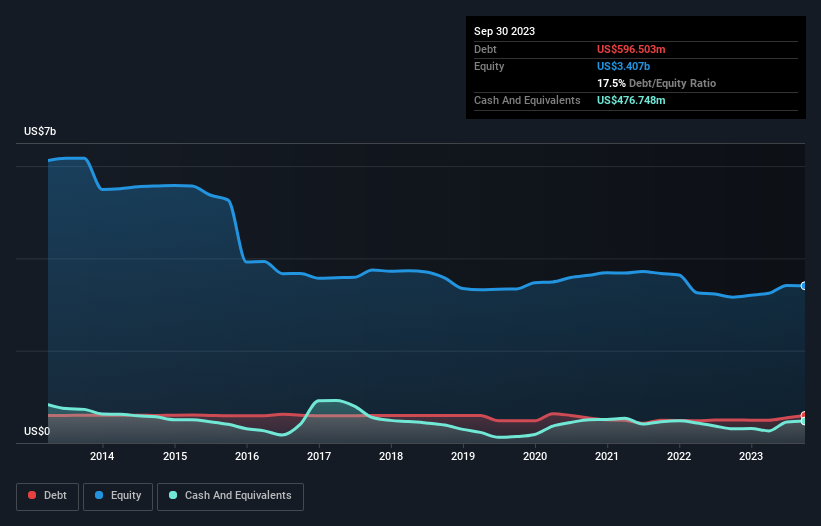Toggle Cash And Equivalents legend button

[x=230, y=496]
